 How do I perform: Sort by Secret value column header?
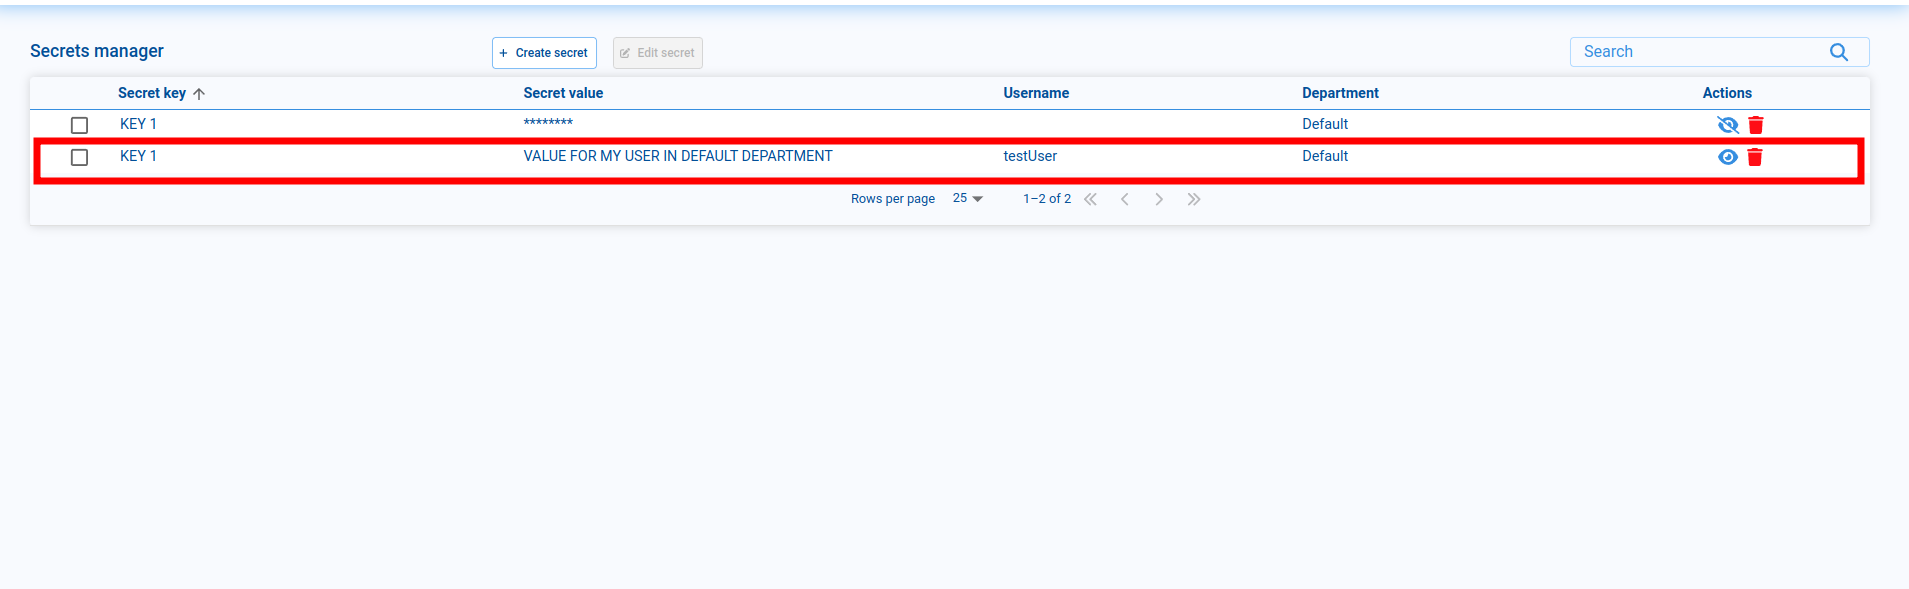563,93
